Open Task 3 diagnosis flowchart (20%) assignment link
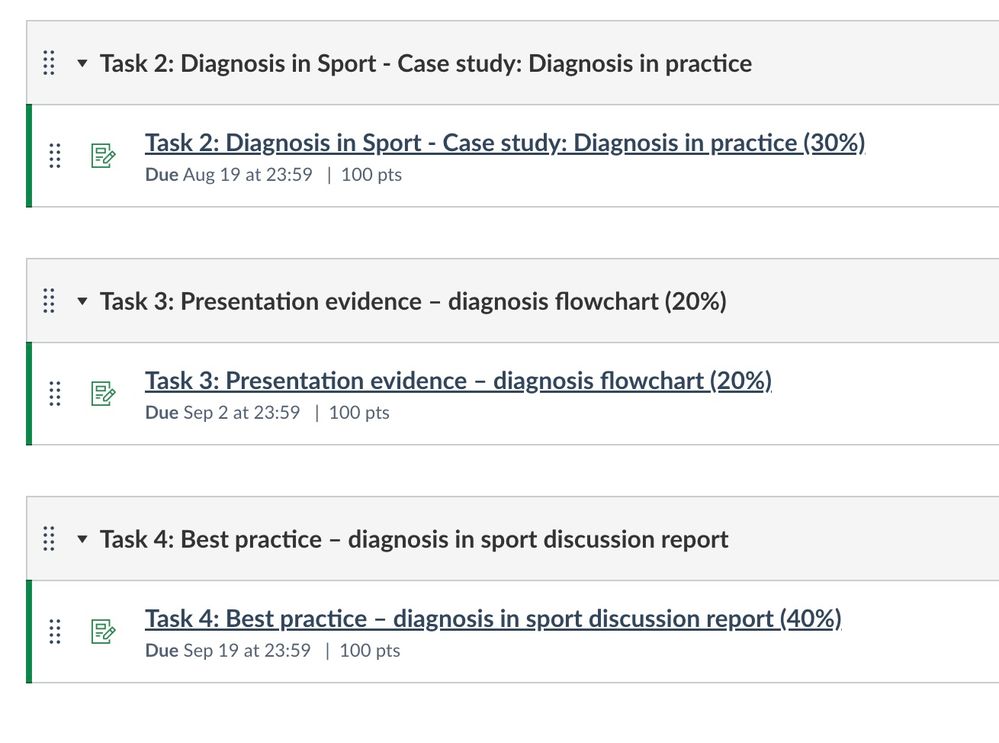Screen dimensions: 999x743 click(x=458, y=381)
